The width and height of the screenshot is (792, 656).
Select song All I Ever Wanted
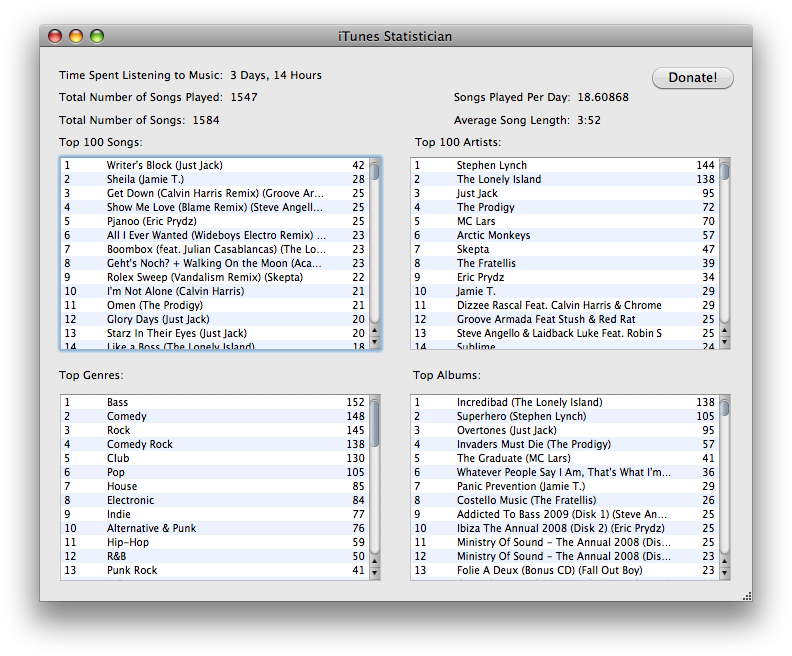tap(215, 235)
